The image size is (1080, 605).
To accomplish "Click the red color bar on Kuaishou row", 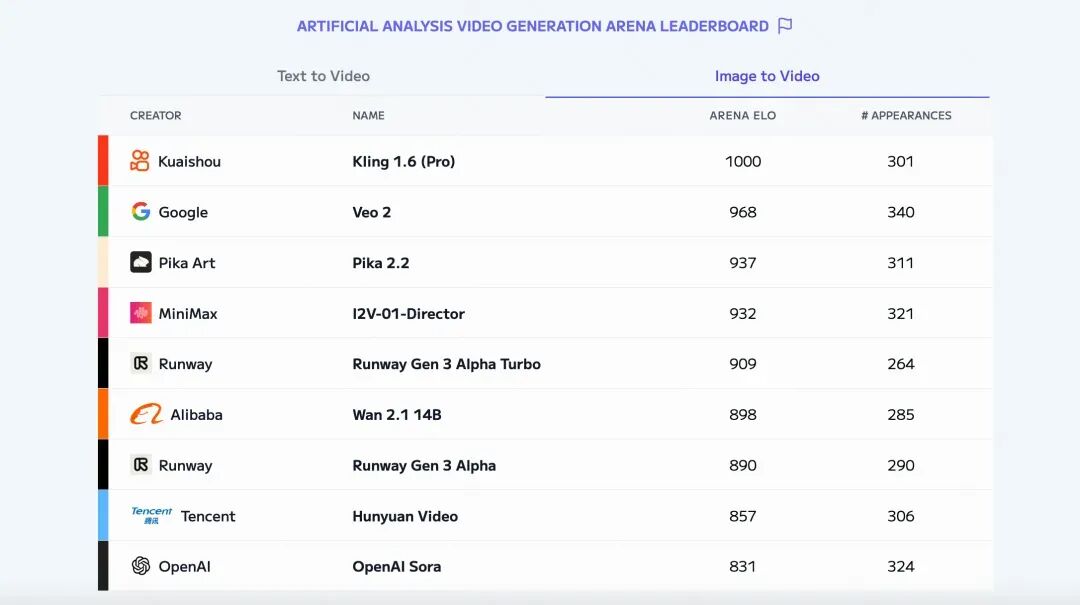I will 103,161.
